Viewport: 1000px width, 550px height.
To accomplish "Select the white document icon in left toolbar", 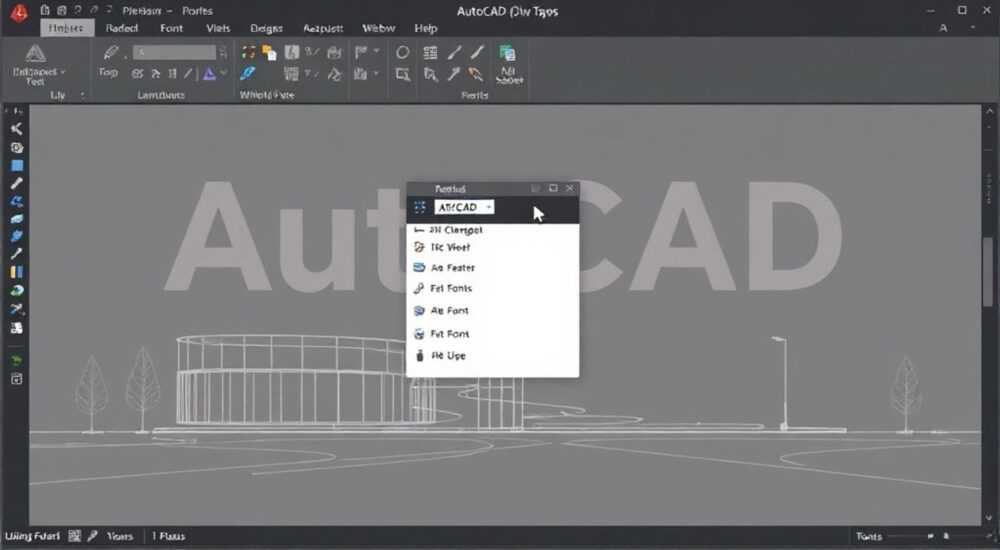I will 17,328.
